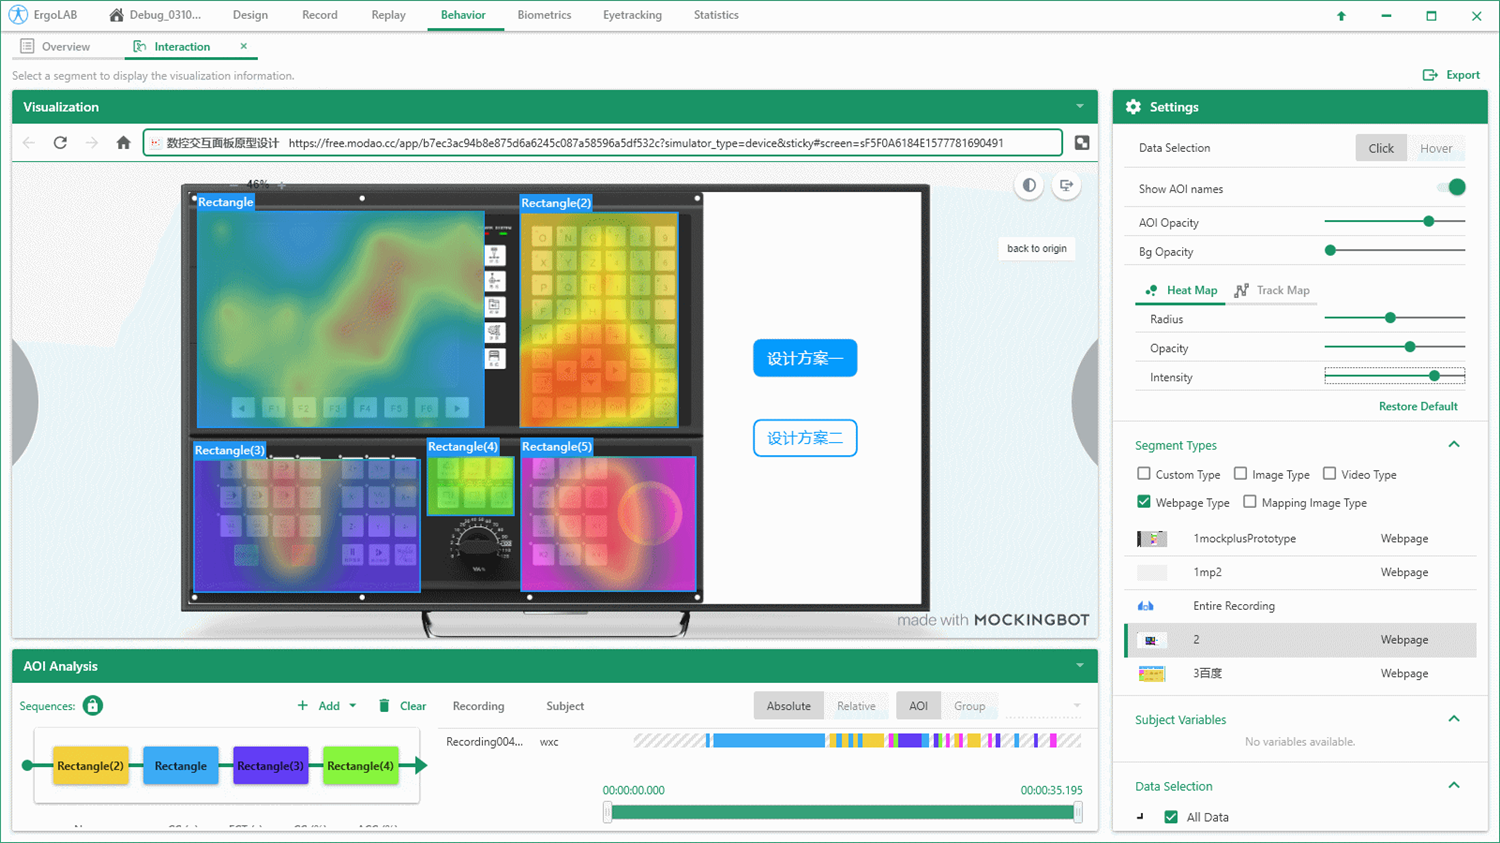This screenshot has width=1500, height=843.
Task: Click the contrast toggle icon on visualization
Action: pyautogui.click(x=1028, y=185)
